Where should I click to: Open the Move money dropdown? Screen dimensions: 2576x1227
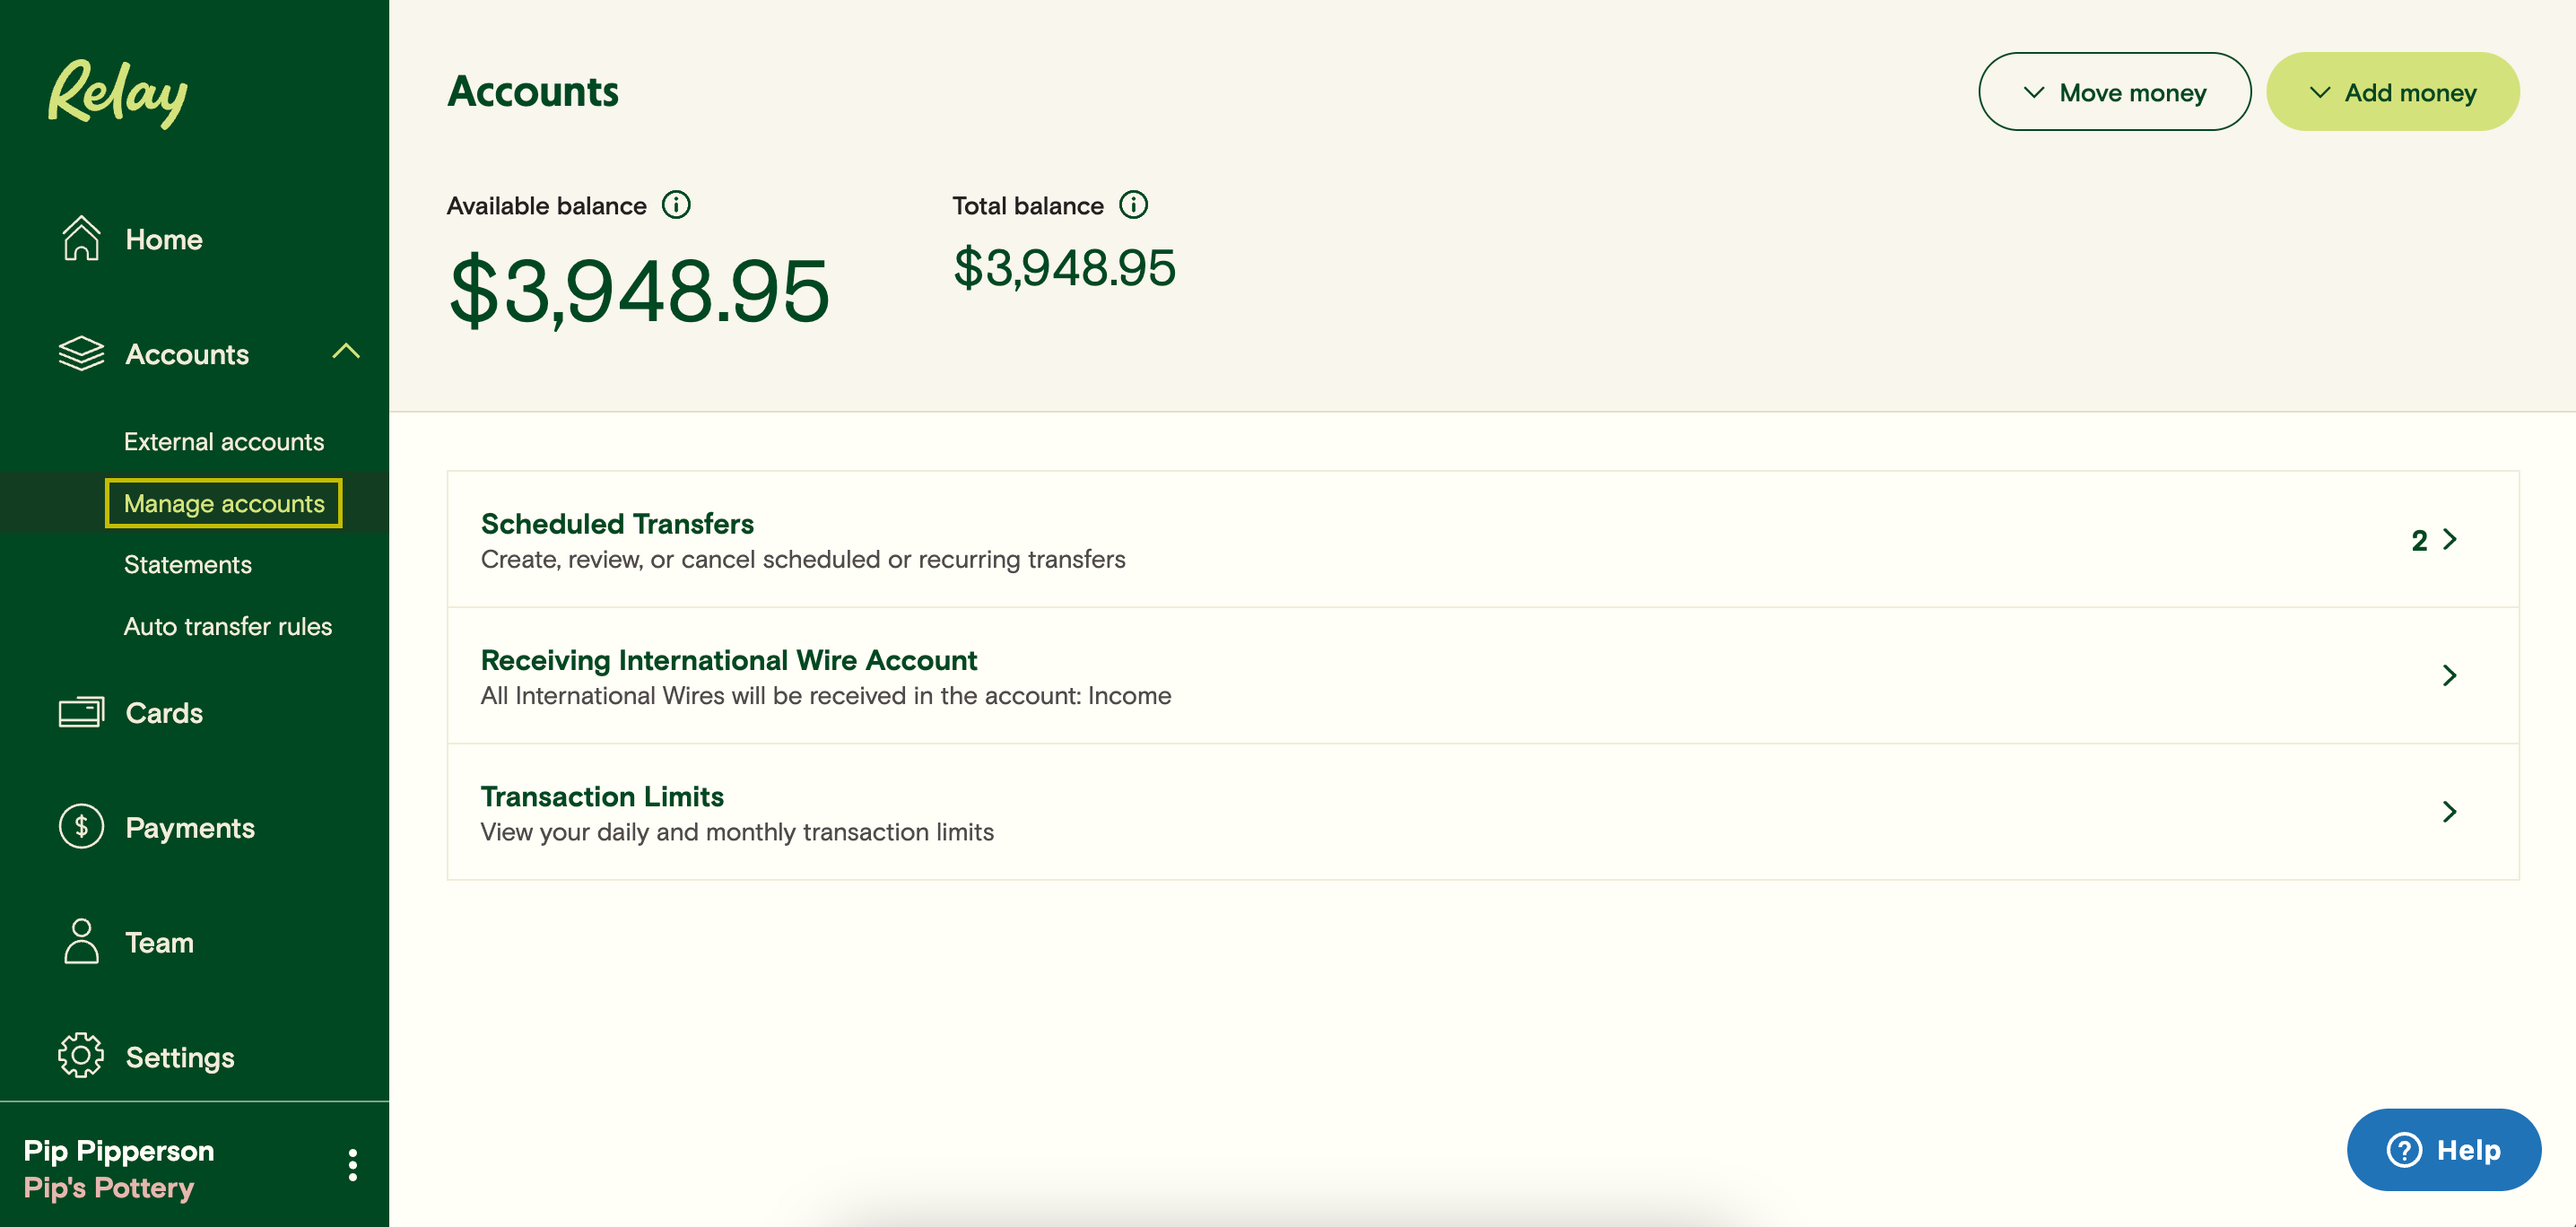tap(2114, 92)
